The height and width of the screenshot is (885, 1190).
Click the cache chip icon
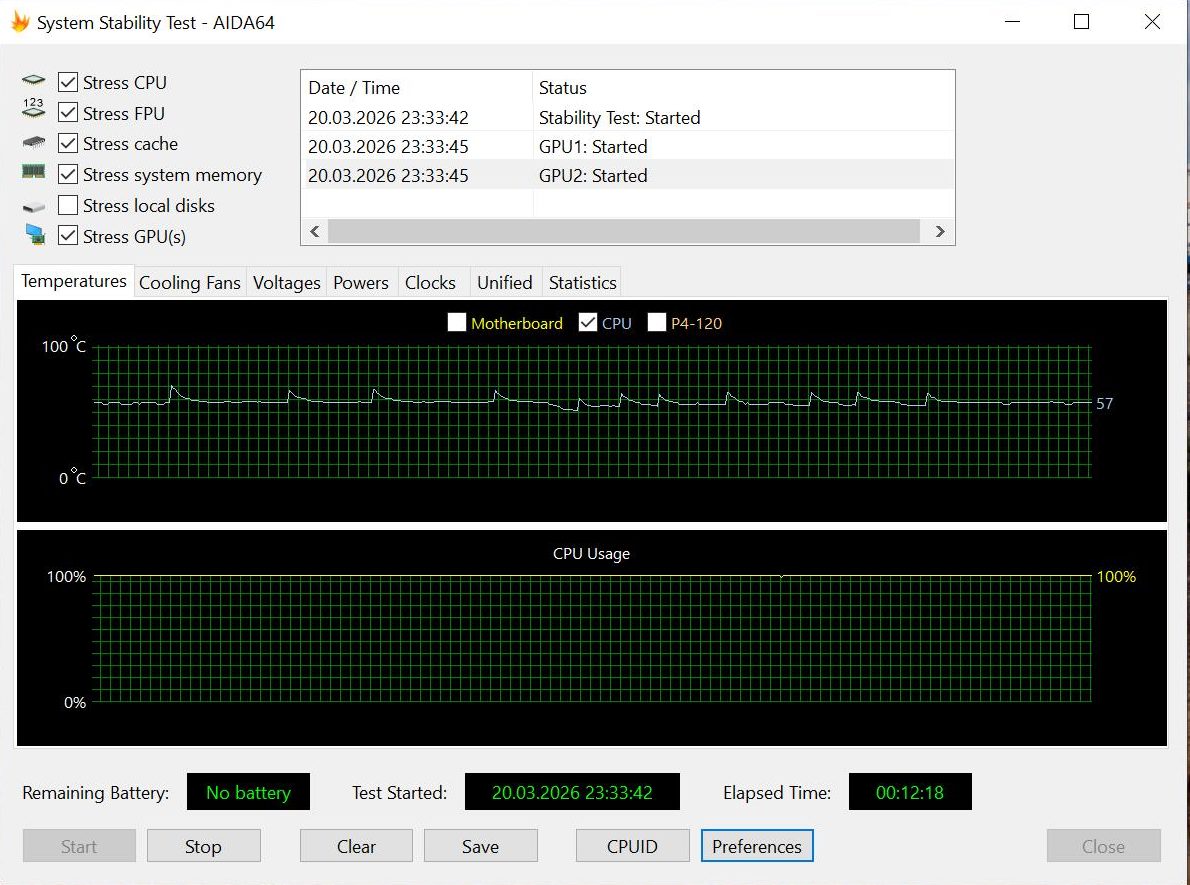(x=33, y=142)
